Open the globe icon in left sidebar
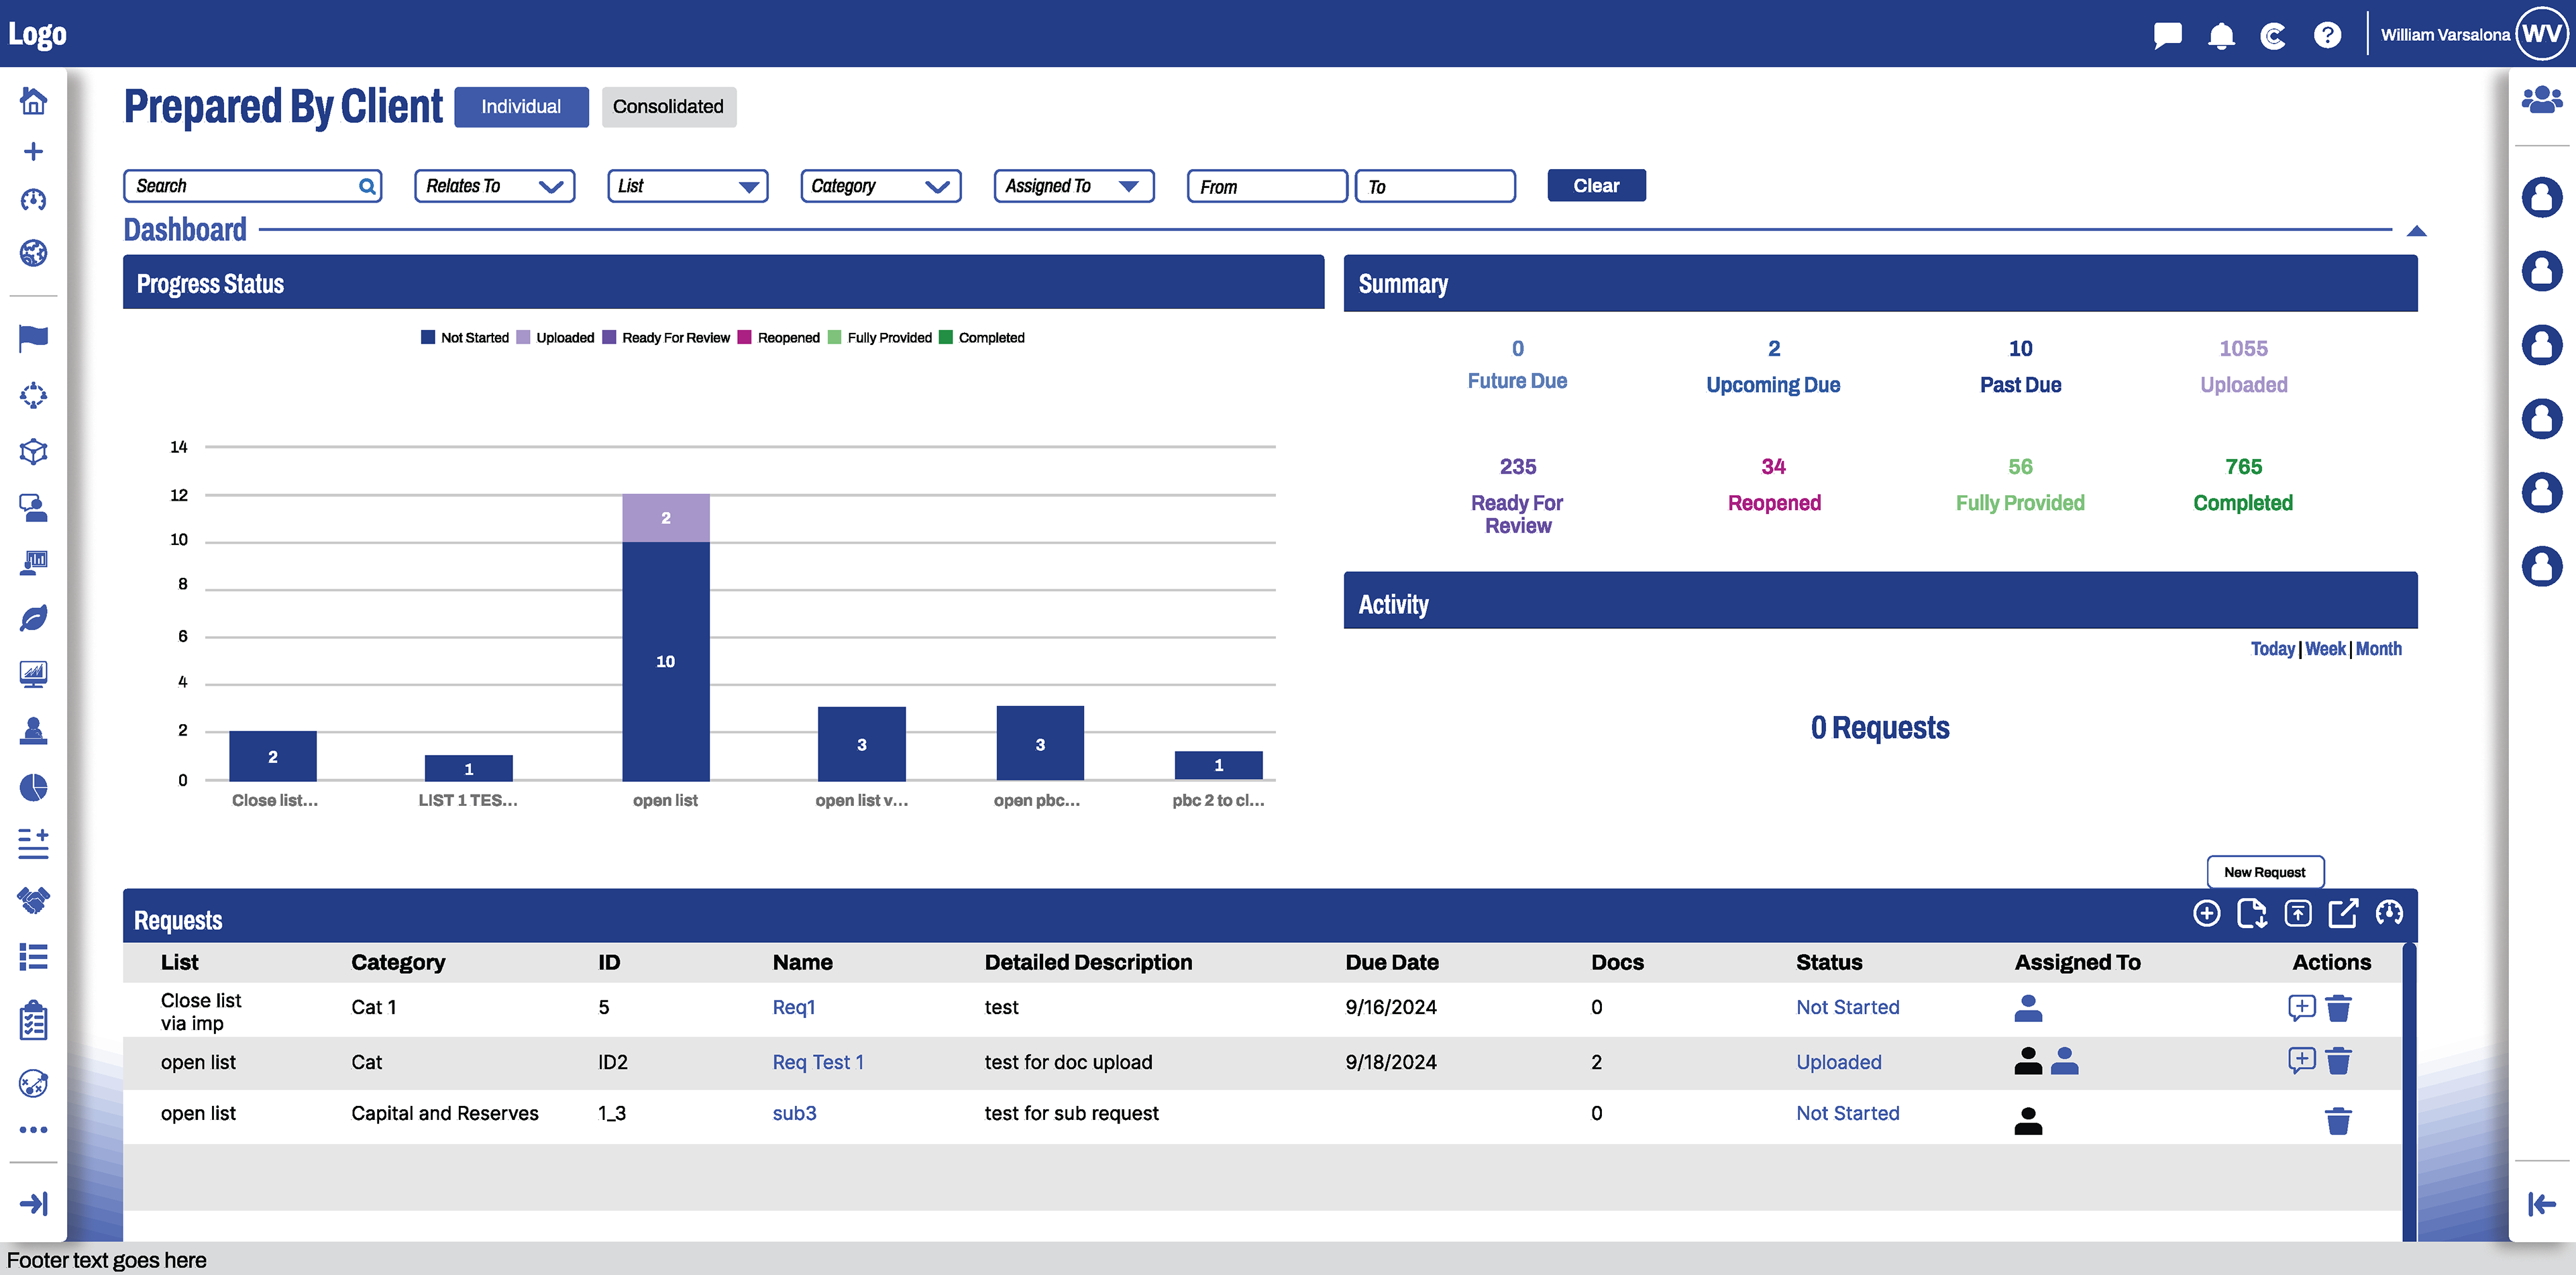The height and width of the screenshot is (1275, 2576). [x=33, y=253]
